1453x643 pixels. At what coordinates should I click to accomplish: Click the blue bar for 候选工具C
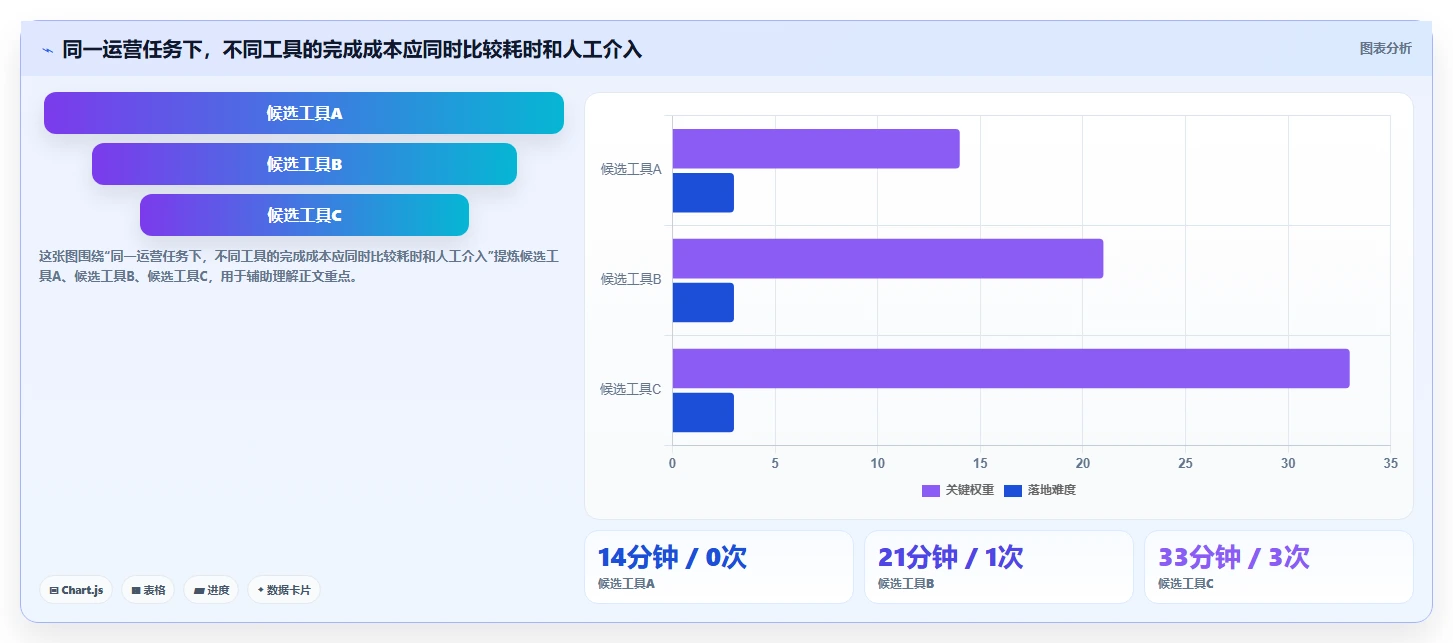pyautogui.click(x=703, y=412)
